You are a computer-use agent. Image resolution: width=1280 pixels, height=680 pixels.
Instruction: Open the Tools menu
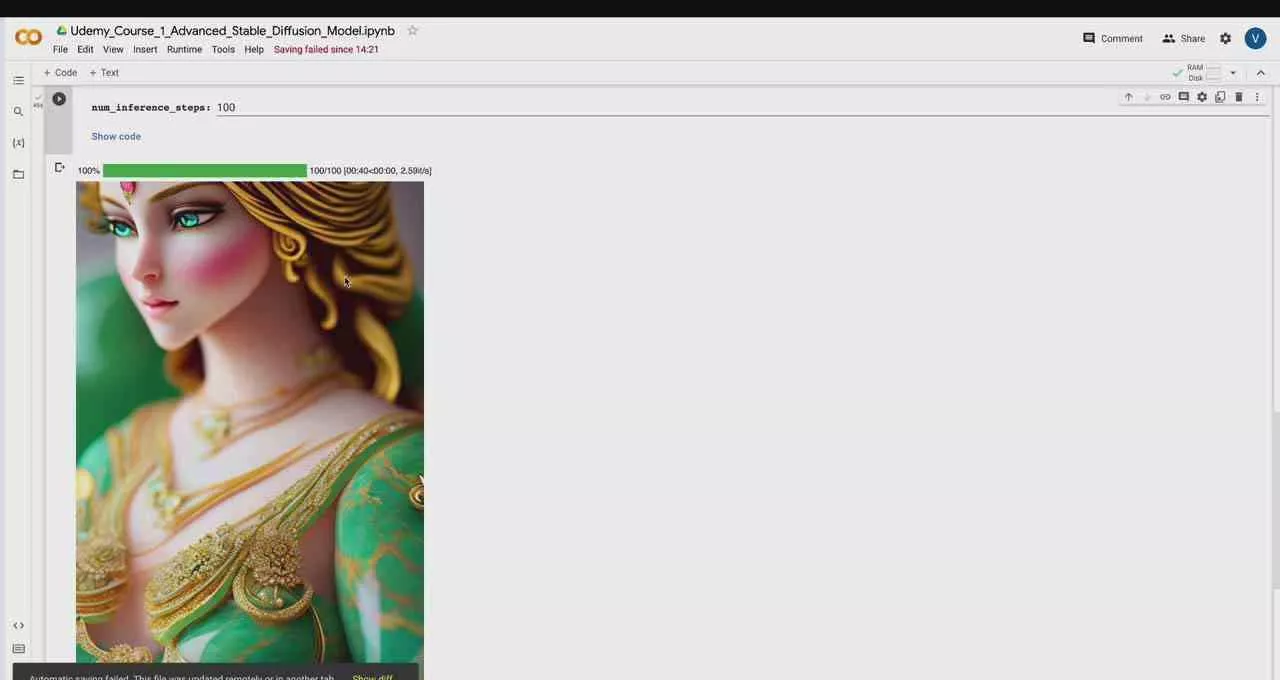(223, 49)
